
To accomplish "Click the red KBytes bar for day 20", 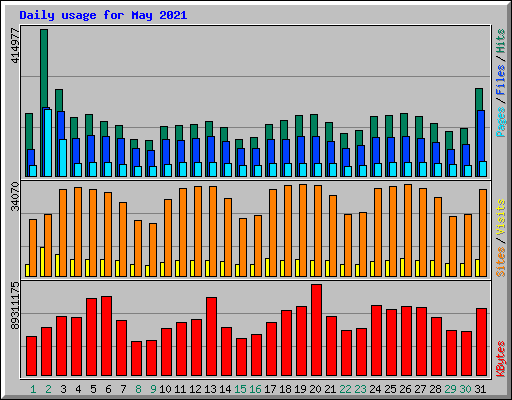I will [316, 330].
